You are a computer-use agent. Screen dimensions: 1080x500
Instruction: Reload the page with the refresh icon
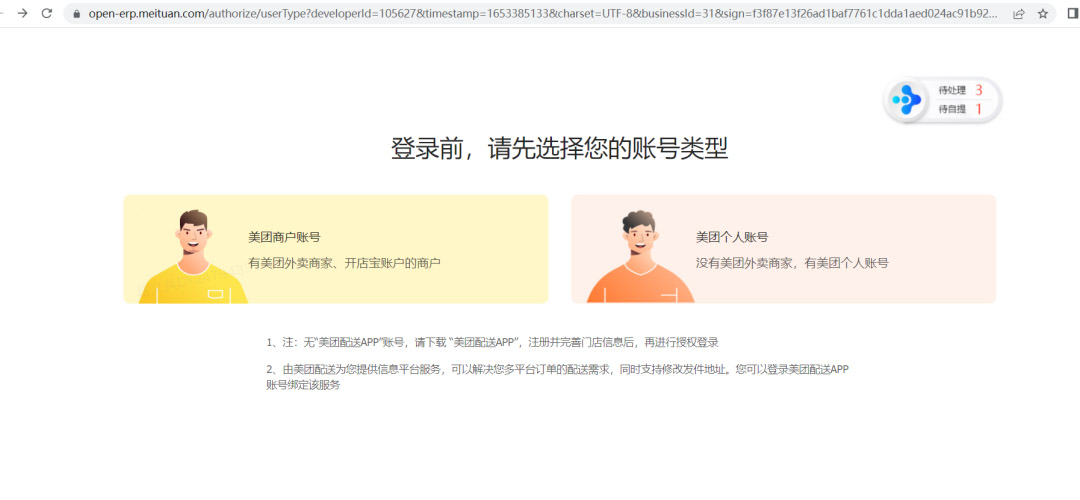47,13
